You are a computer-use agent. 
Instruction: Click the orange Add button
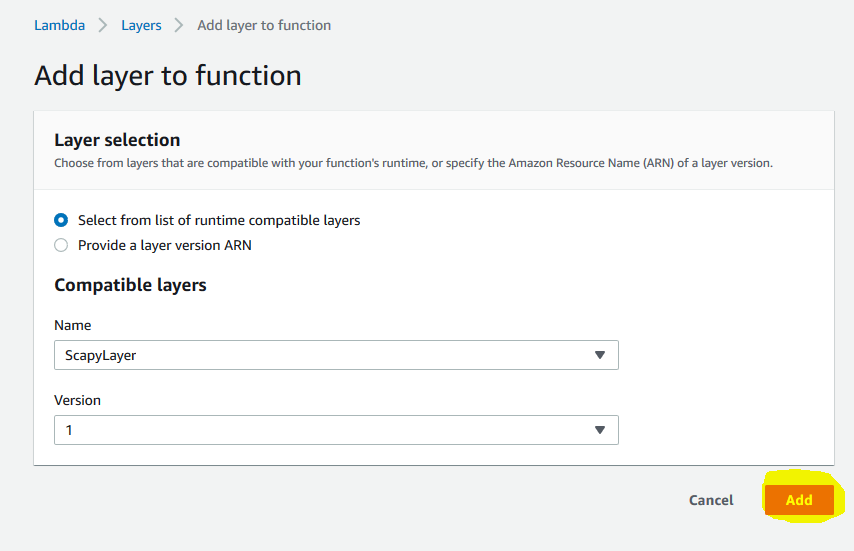(799, 500)
